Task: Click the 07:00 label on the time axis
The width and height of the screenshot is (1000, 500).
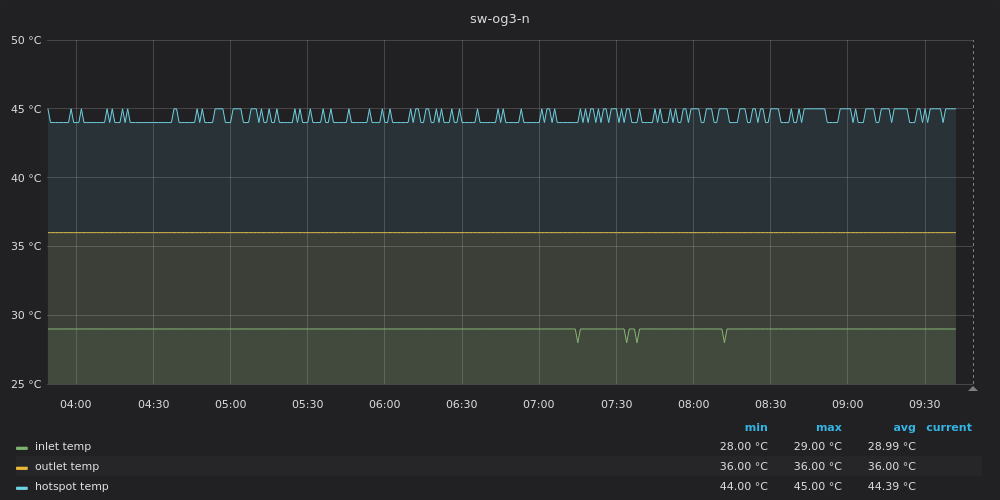Action: pos(539,405)
